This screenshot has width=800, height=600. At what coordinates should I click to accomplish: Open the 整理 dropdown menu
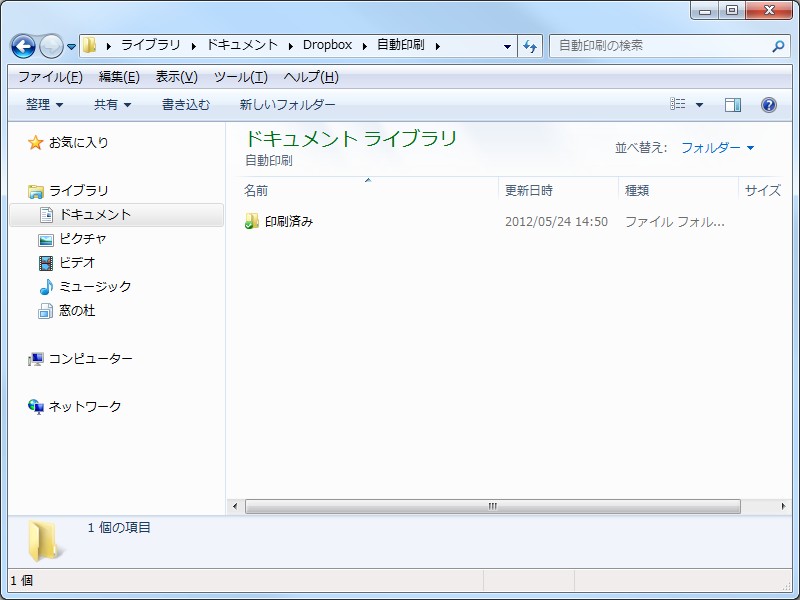pos(40,104)
